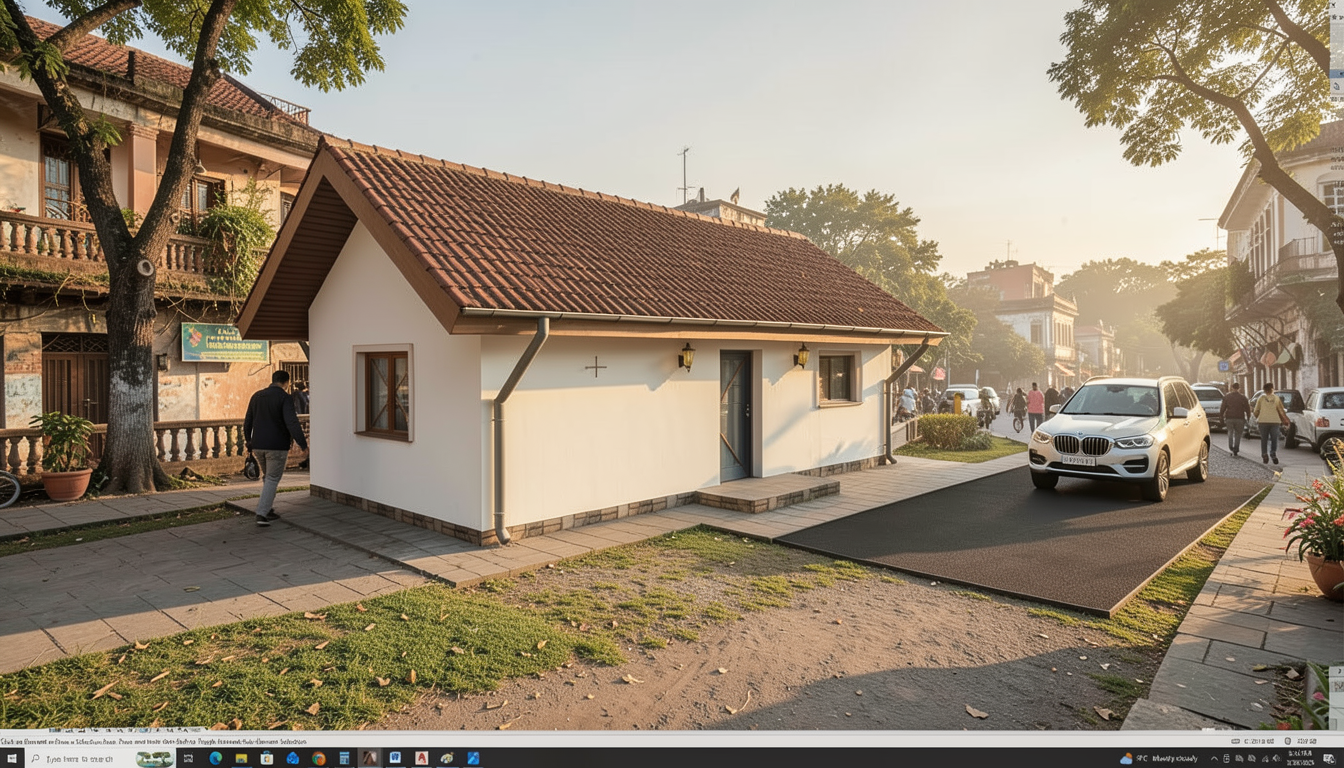The image size is (1344, 768).
Task: Open the Windows Start menu
Action: point(10,759)
